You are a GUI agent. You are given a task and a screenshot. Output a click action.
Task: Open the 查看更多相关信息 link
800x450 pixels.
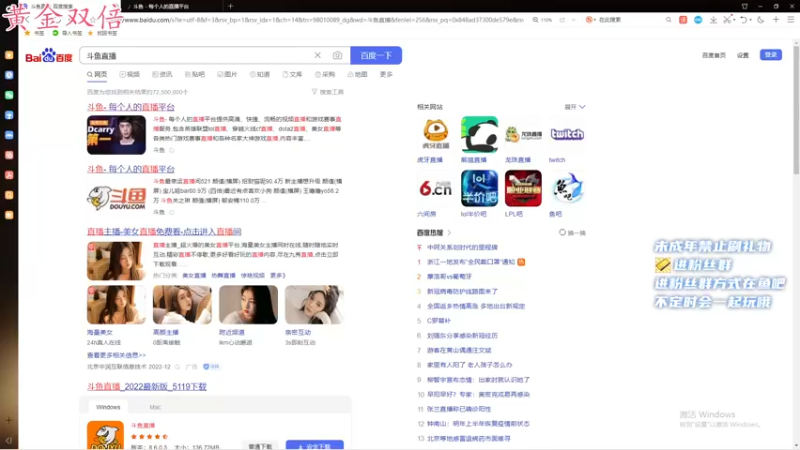point(116,355)
